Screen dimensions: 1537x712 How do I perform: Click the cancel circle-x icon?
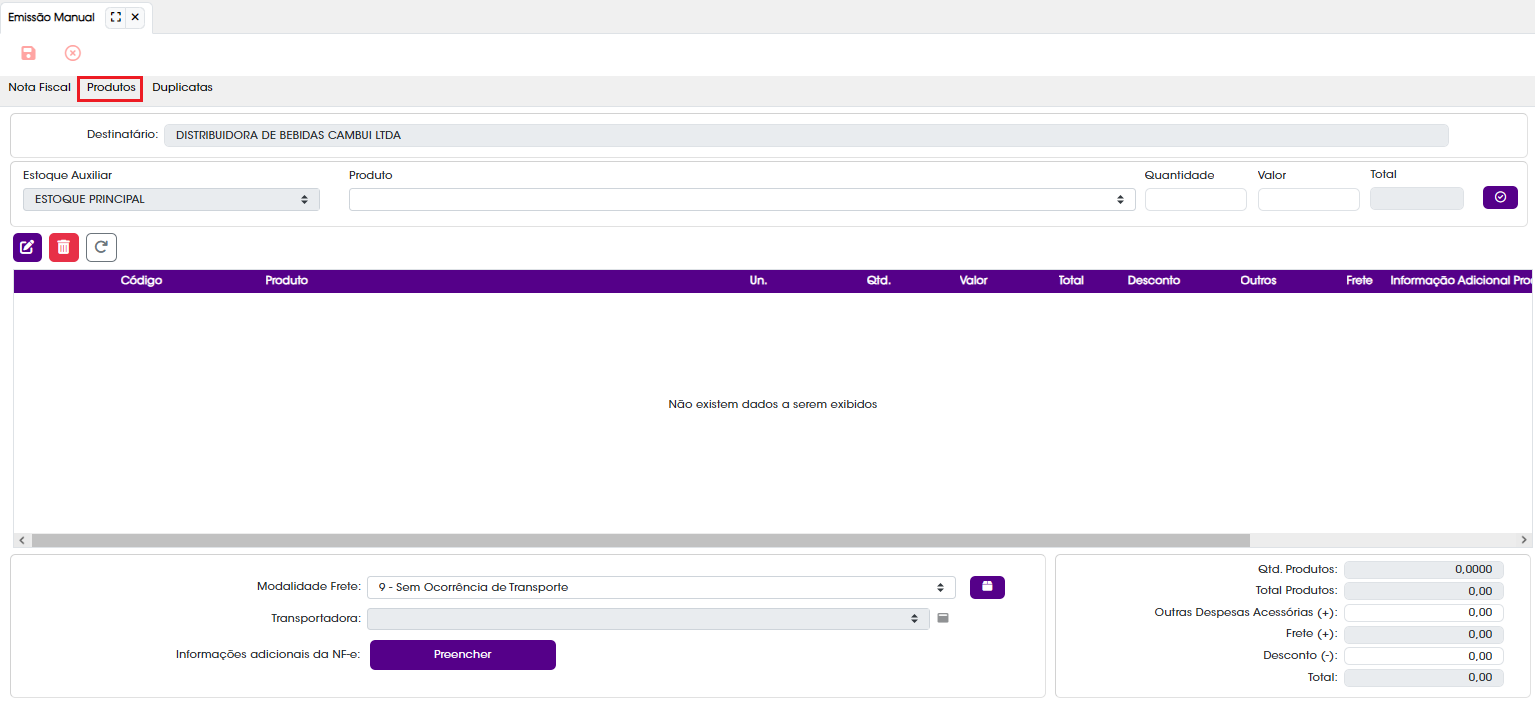tap(73, 53)
